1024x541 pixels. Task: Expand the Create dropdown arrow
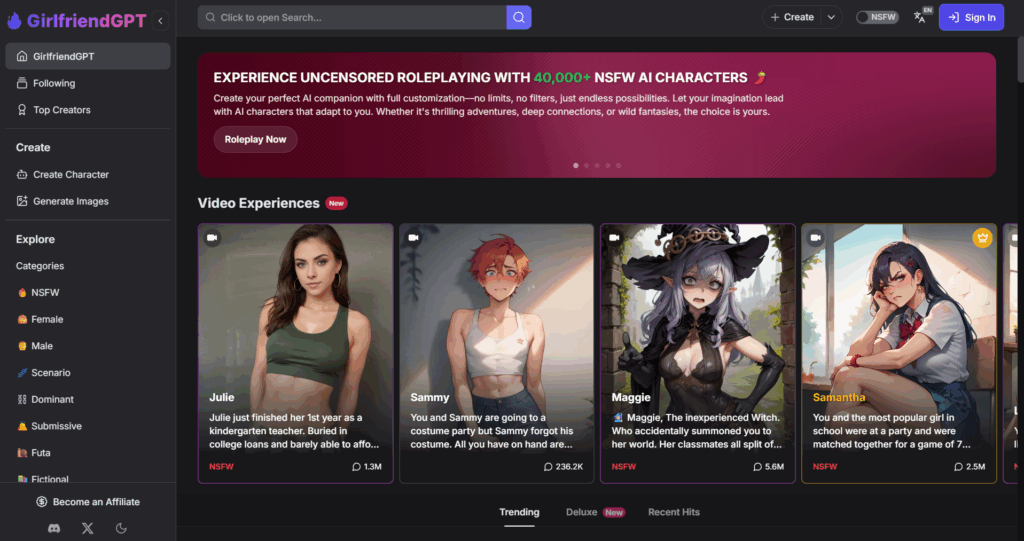(832, 17)
